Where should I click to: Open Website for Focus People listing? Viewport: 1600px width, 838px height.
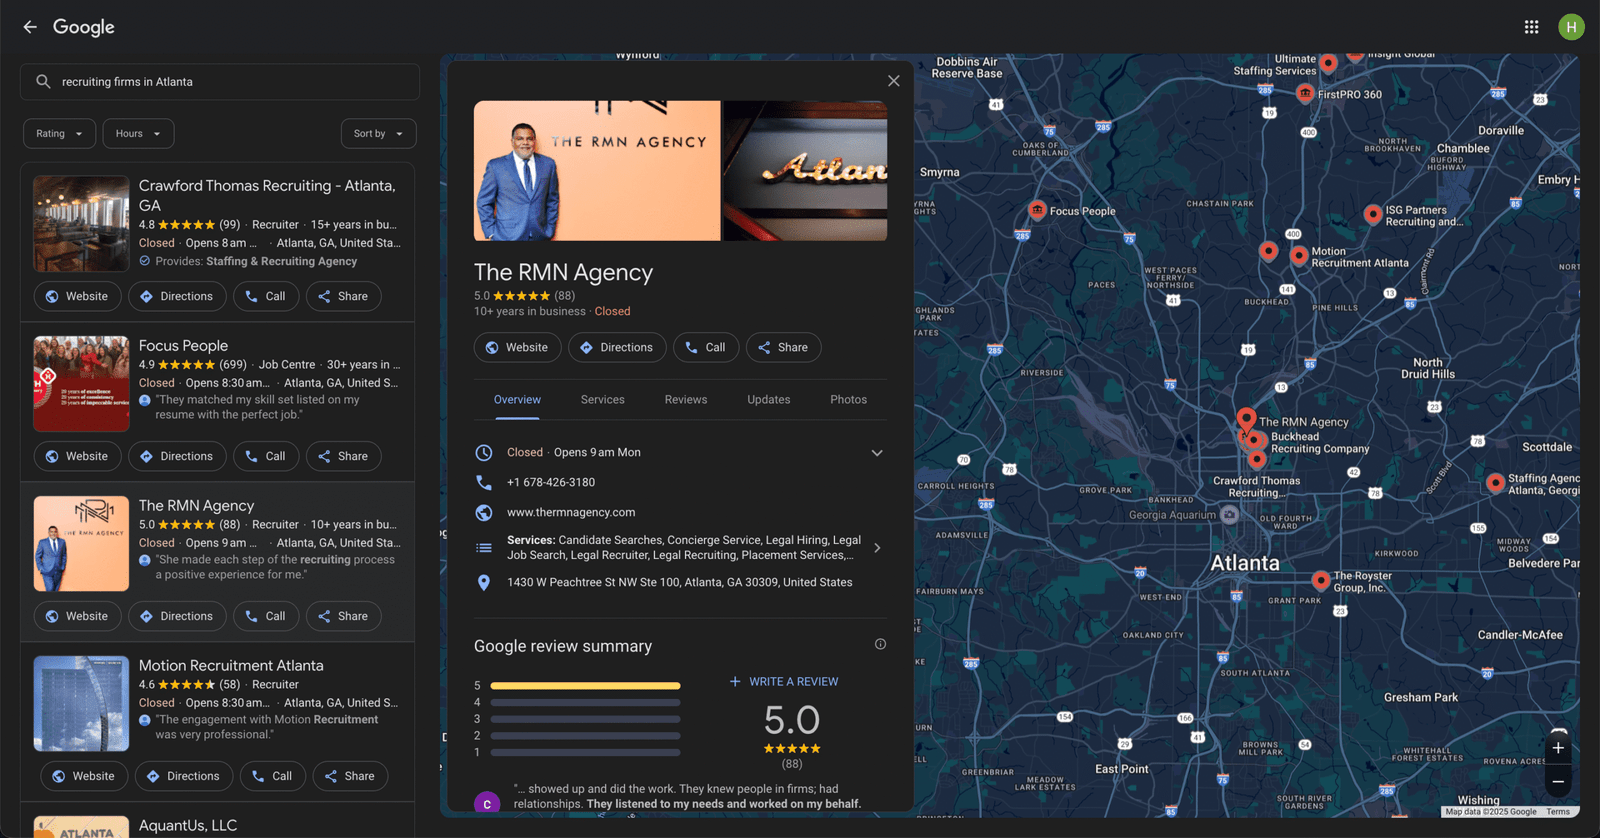(x=77, y=457)
